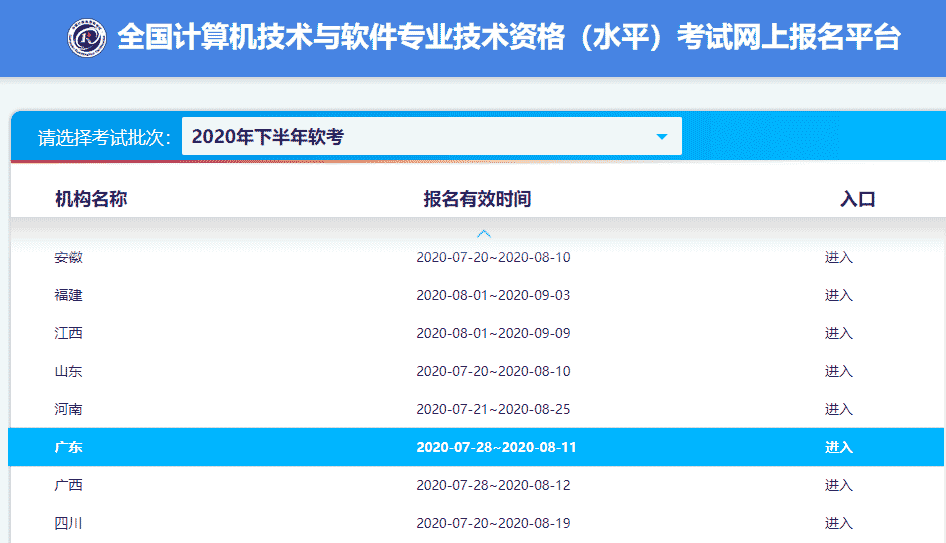Open 进入 for the 四川 row
Screen dimensions: 946x543
(x=838, y=523)
